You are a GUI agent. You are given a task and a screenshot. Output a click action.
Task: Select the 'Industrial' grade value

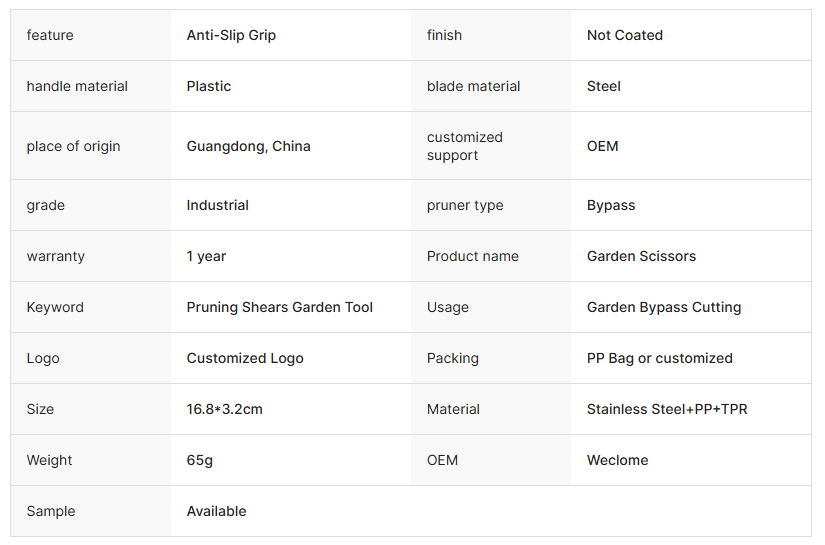pyautogui.click(x=217, y=205)
